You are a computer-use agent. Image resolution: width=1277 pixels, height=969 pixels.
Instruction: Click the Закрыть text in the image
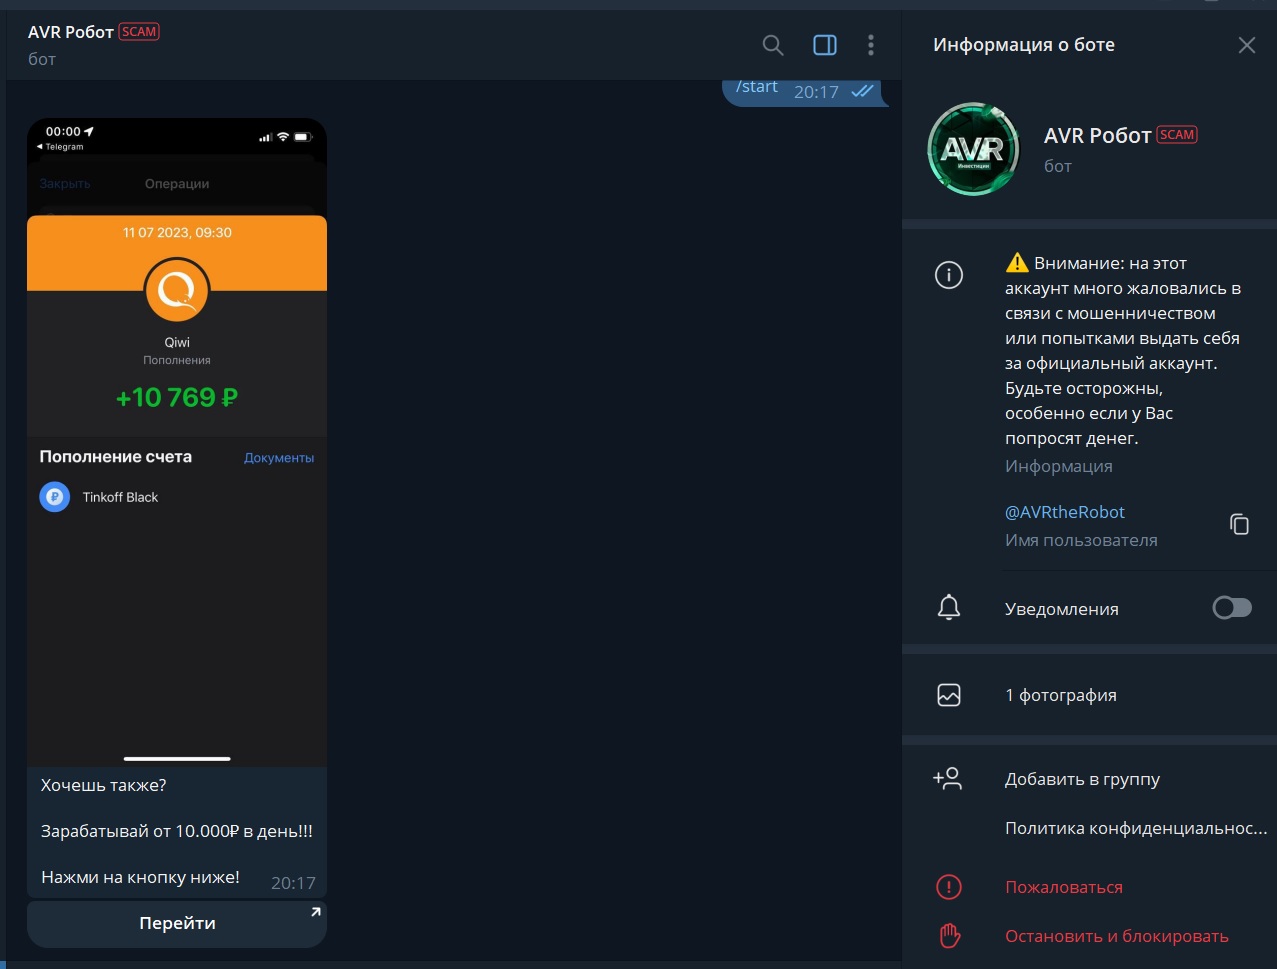coord(65,184)
